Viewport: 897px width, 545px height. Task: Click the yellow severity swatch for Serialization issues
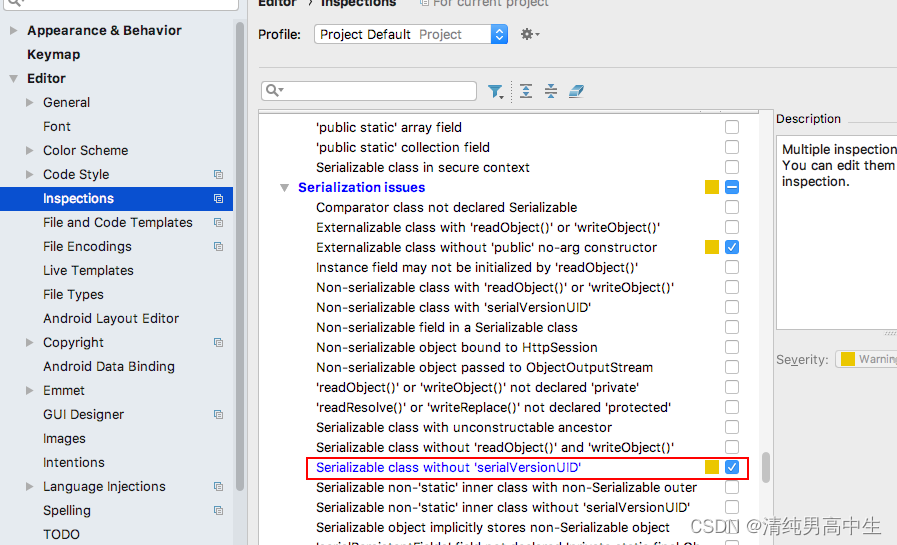tap(712, 187)
